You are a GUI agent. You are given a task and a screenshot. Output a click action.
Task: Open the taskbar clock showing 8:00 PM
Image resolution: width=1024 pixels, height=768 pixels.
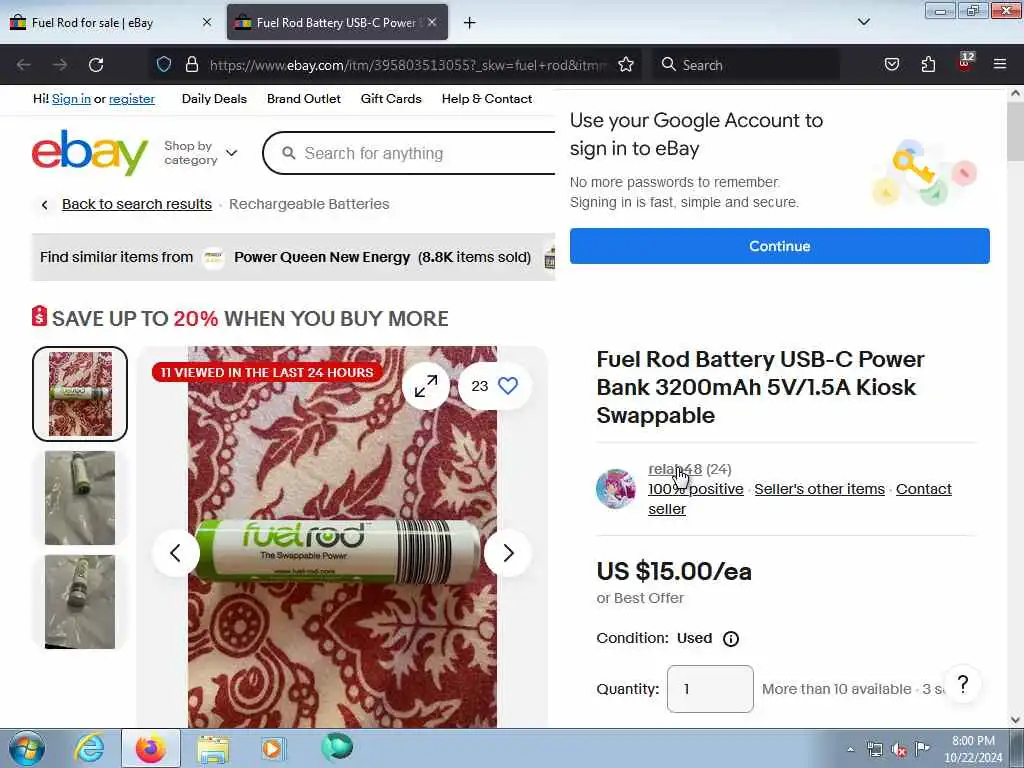click(x=973, y=749)
